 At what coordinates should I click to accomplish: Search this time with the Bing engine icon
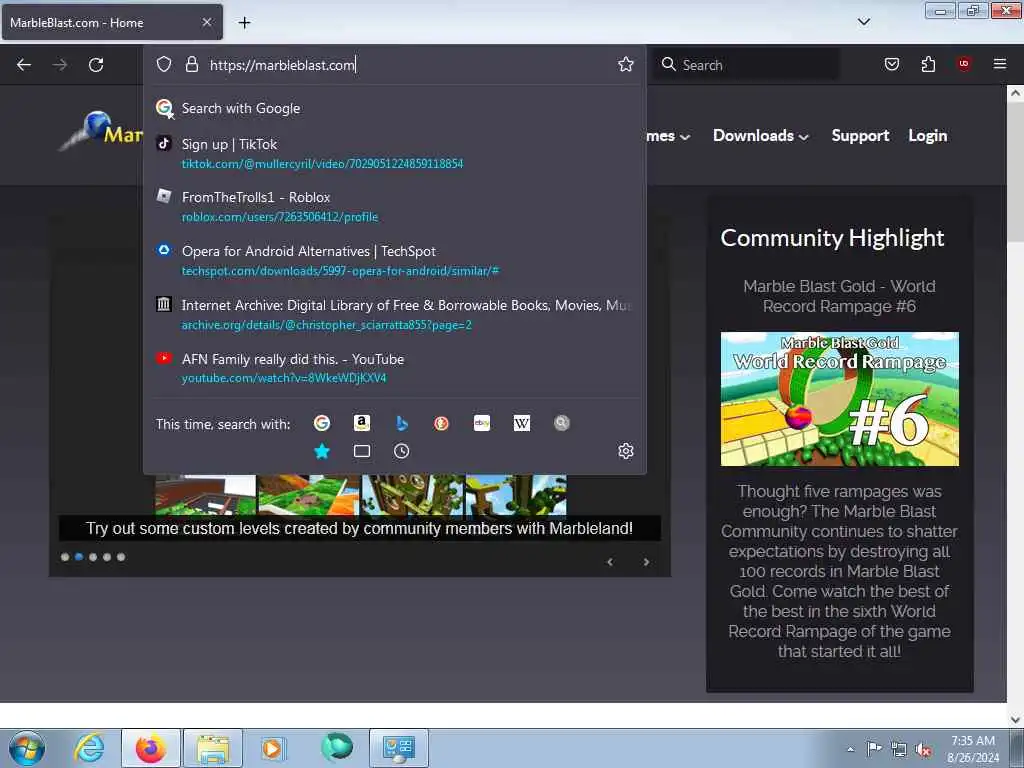click(402, 423)
